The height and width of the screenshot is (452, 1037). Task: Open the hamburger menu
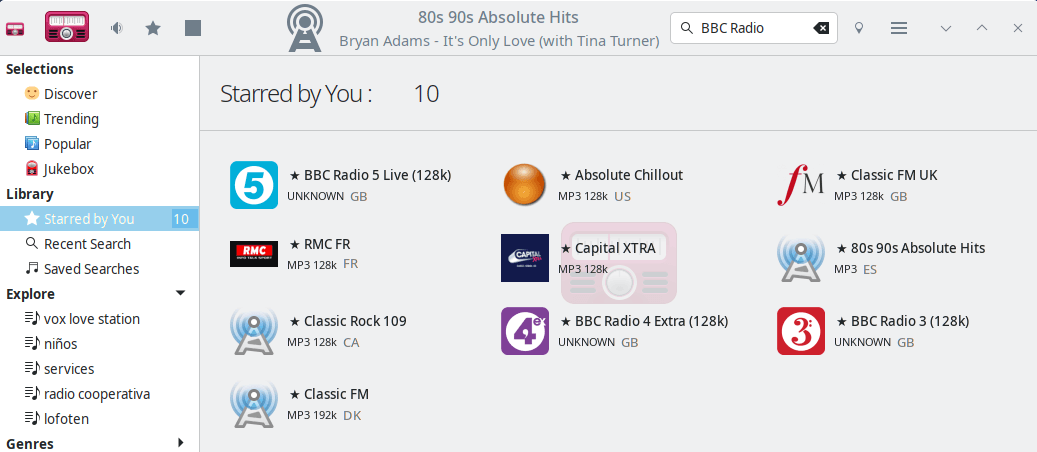point(899,28)
